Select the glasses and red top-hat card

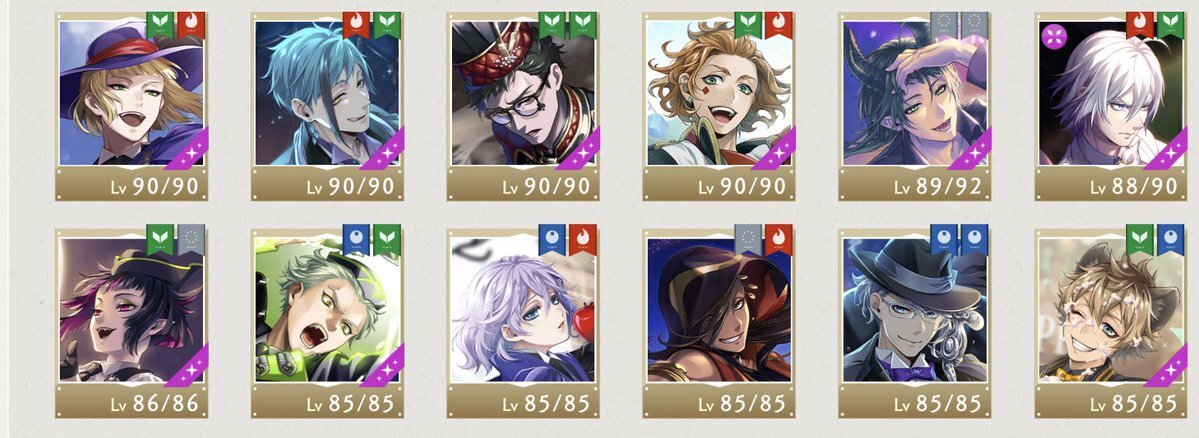(523, 107)
